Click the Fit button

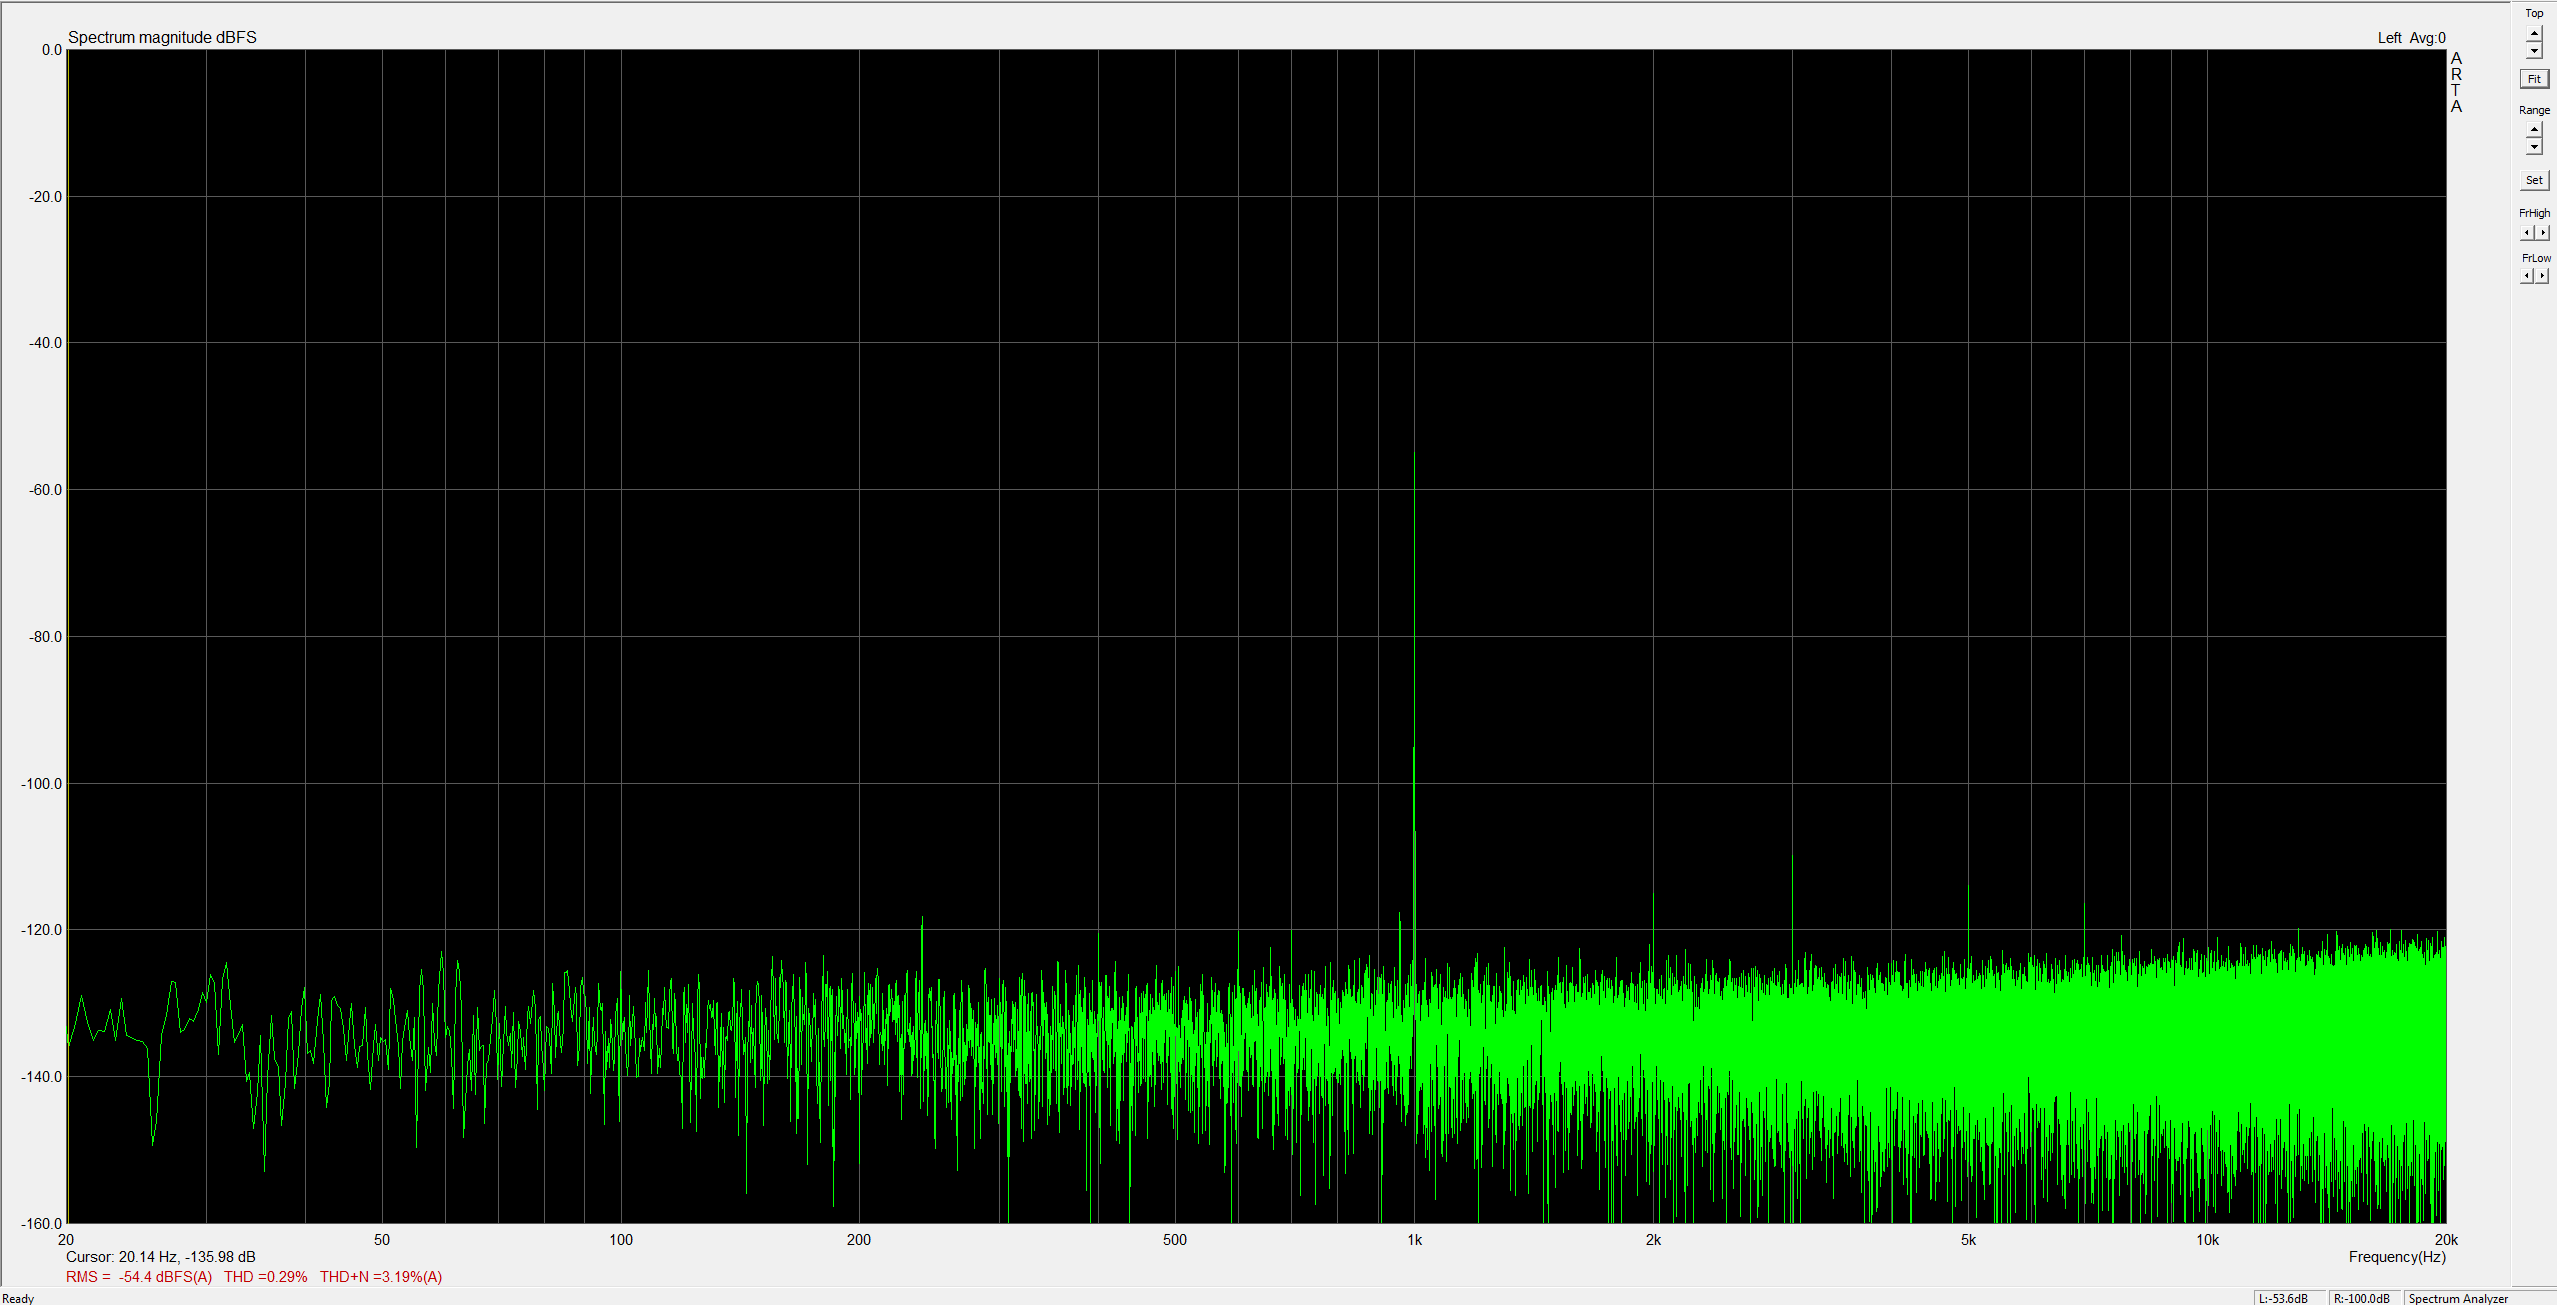(2533, 79)
